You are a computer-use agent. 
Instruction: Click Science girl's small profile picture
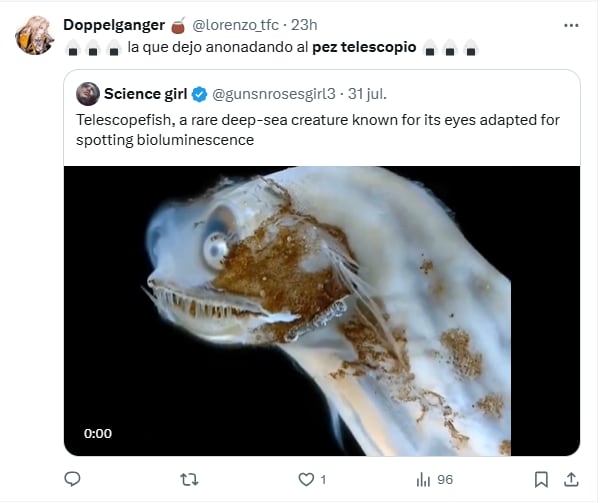pyautogui.click(x=88, y=94)
